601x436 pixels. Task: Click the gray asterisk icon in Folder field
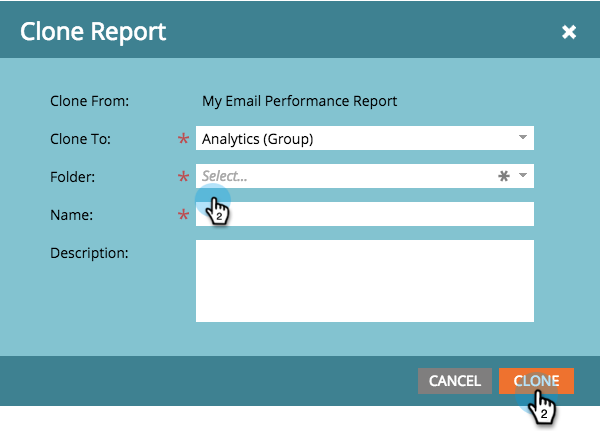(x=504, y=176)
